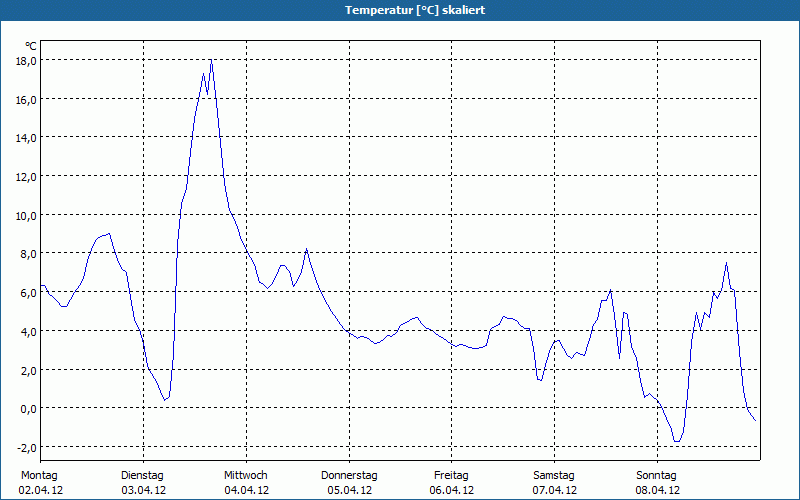The height and width of the screenshot is (500, 800).
Task: Click the °C unit label
Action: (x=31, y=46)
